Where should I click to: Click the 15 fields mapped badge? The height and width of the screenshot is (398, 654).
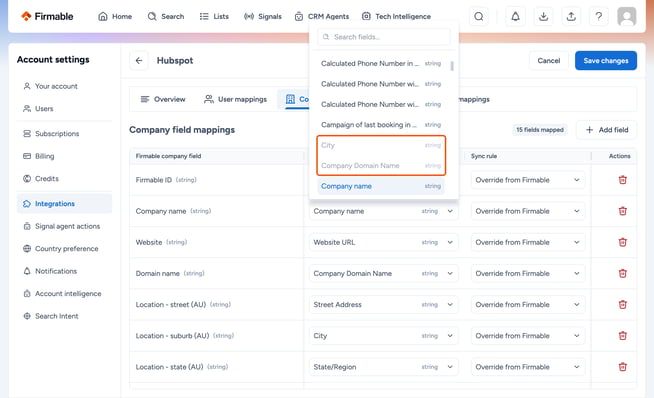point(540,130)
